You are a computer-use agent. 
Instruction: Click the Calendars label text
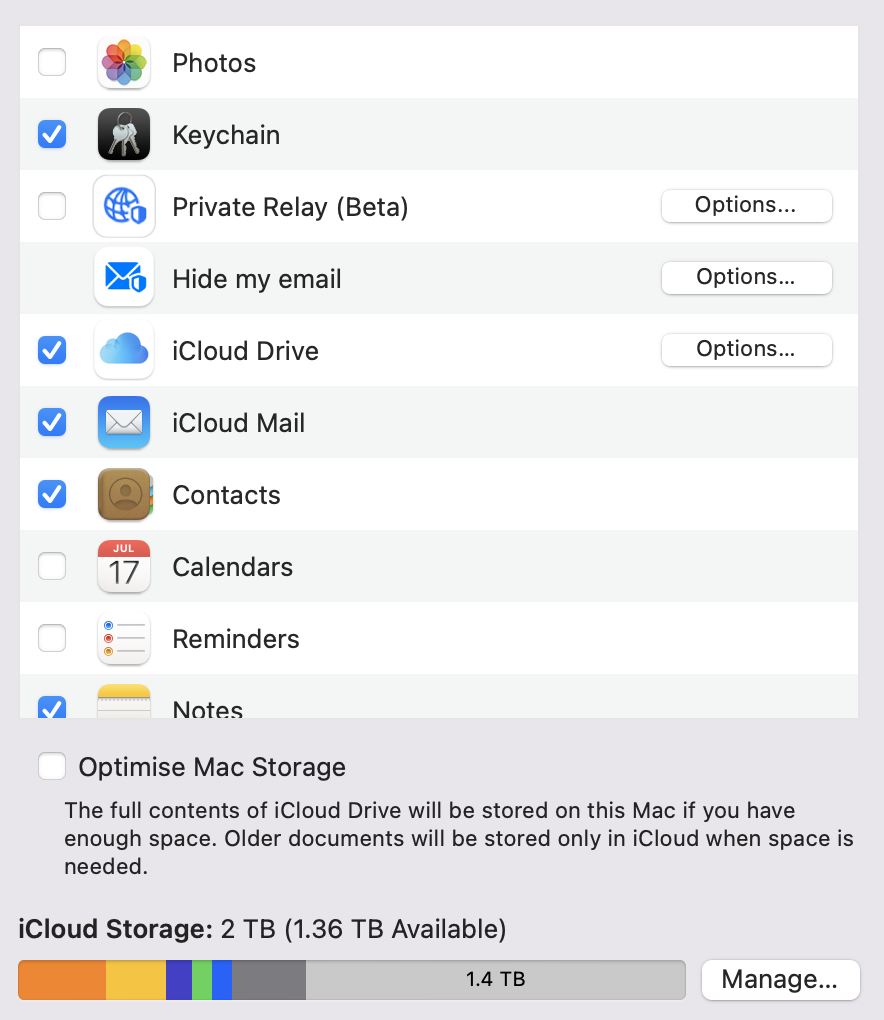[x=232, y=567]
